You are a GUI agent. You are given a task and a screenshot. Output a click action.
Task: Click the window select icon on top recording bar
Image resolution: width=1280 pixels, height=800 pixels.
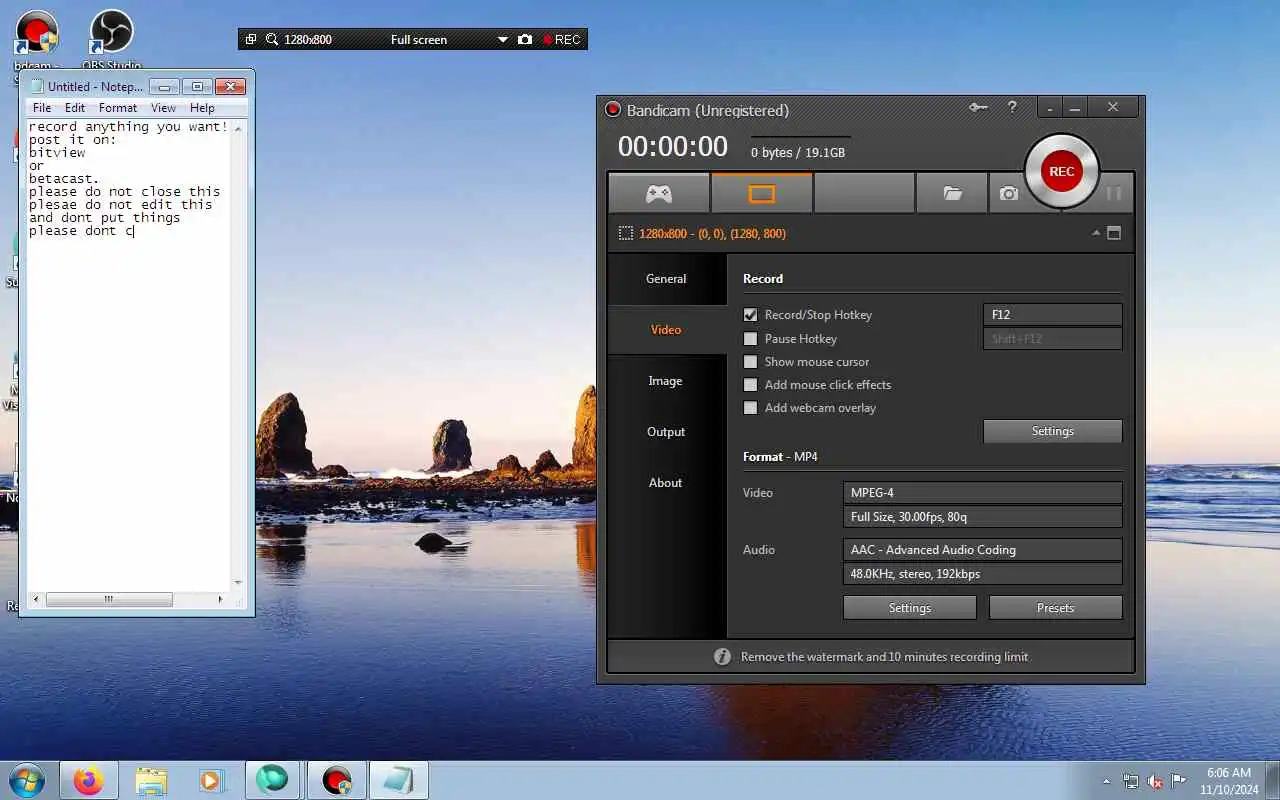click(251, 40)
